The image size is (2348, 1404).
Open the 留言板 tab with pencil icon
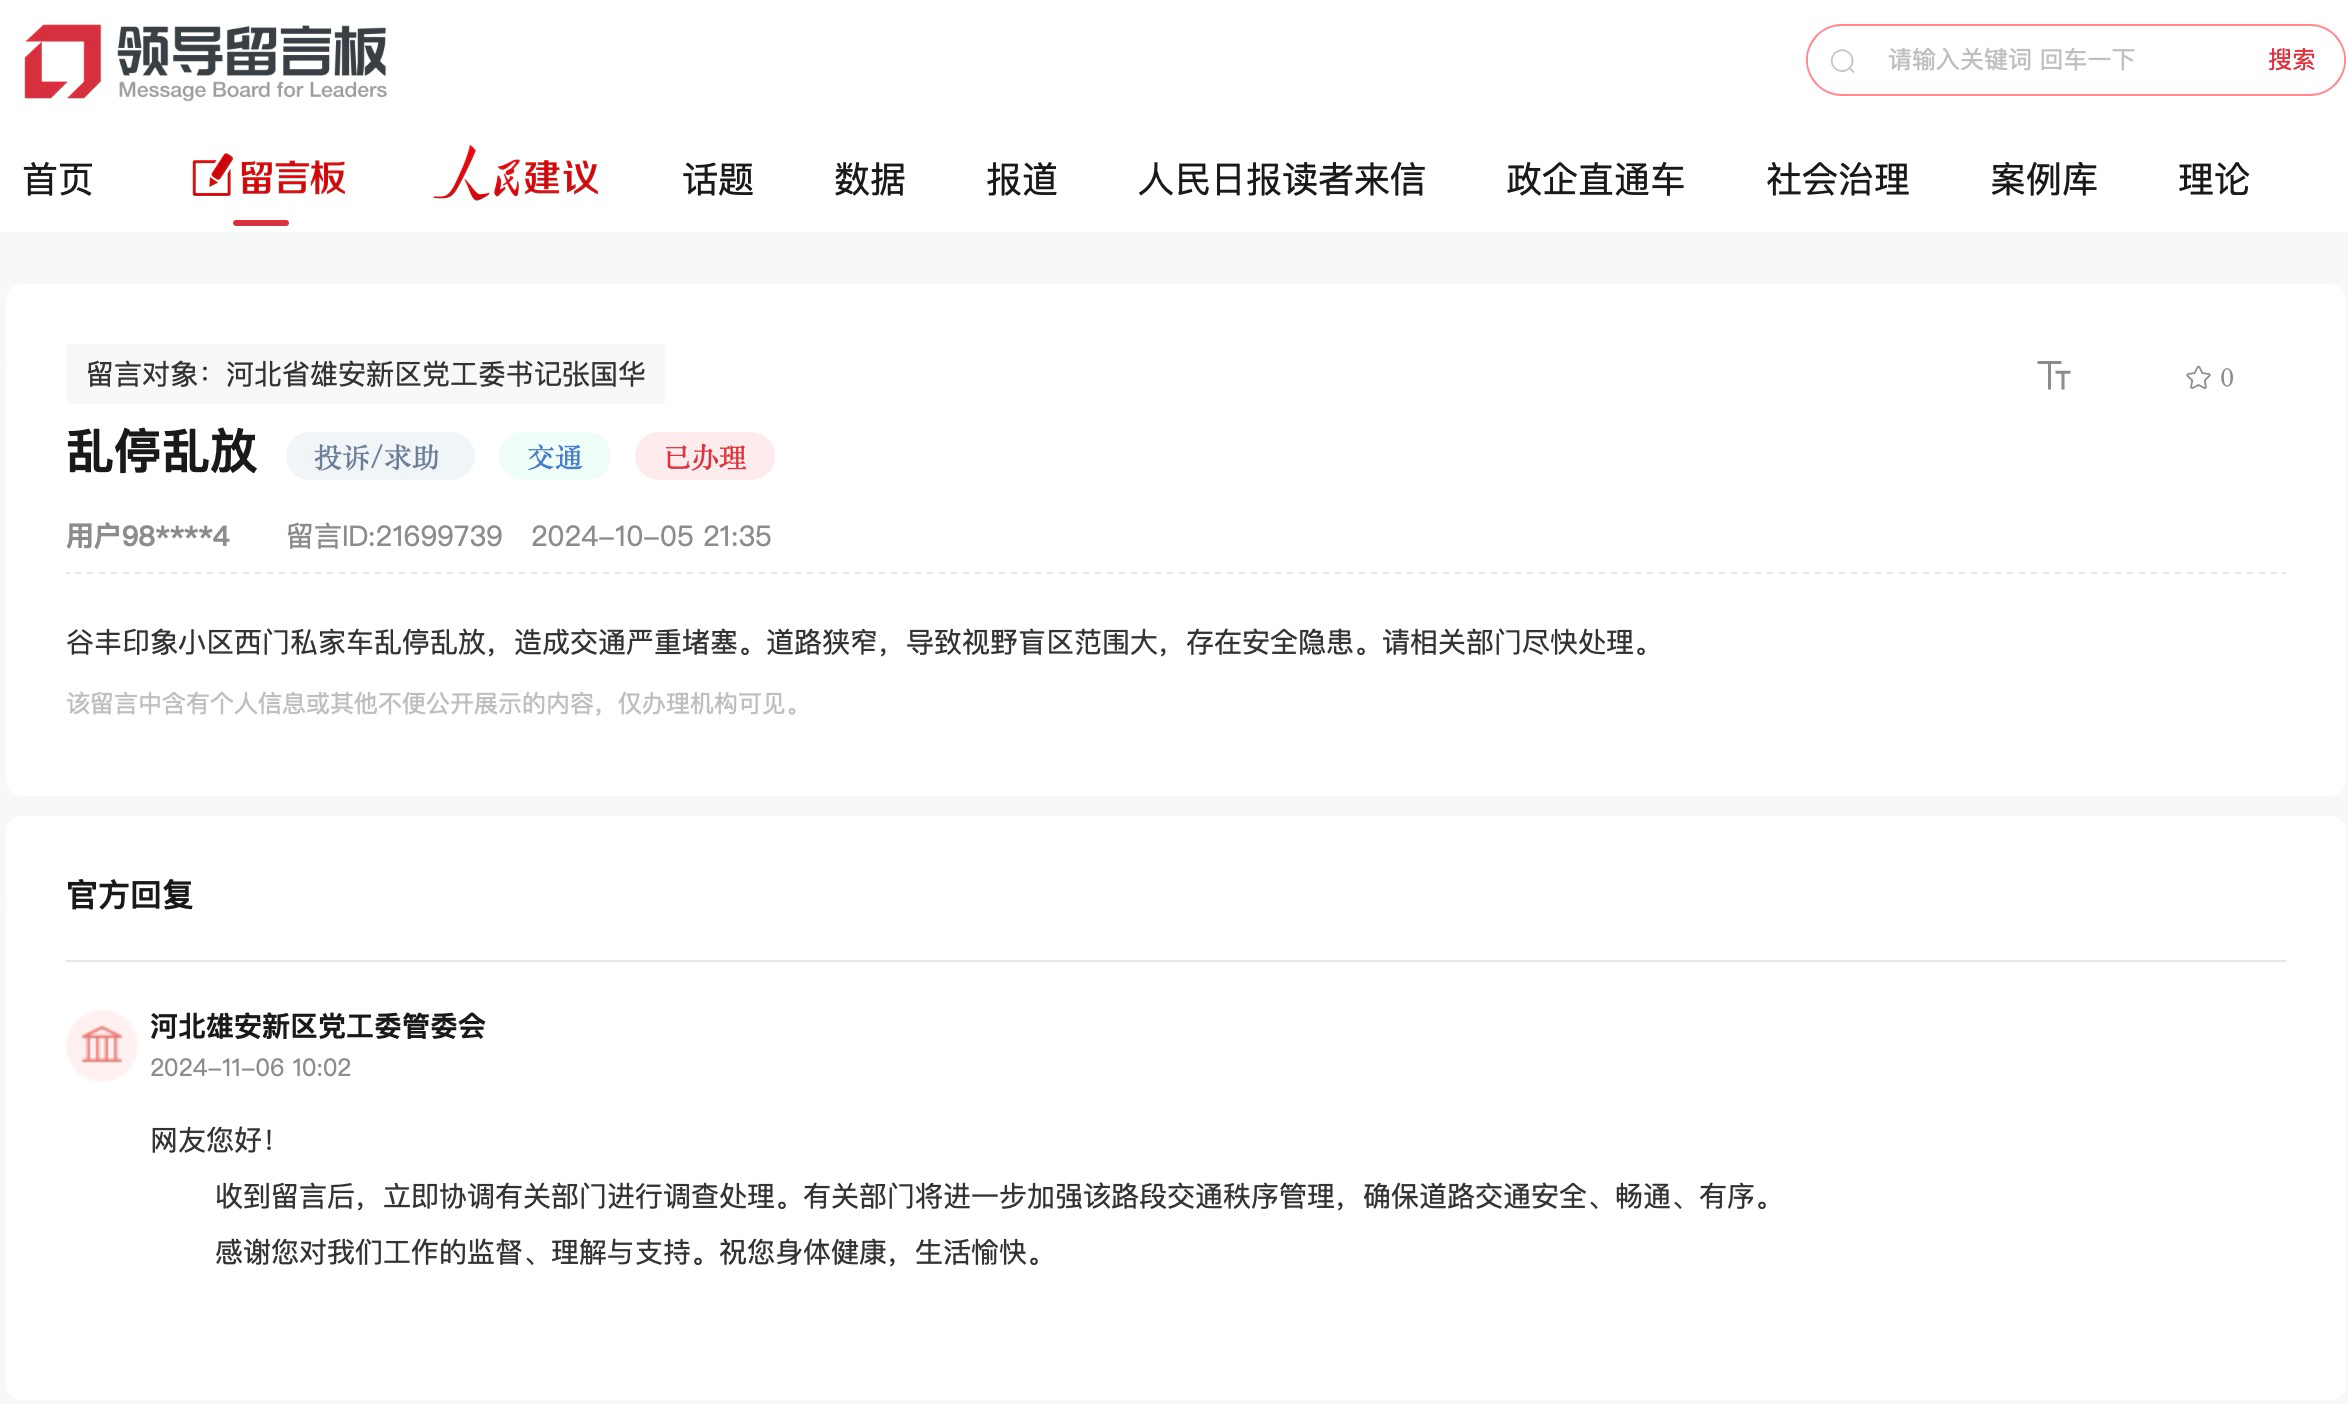pyautogui.click(x=268, y=179)
